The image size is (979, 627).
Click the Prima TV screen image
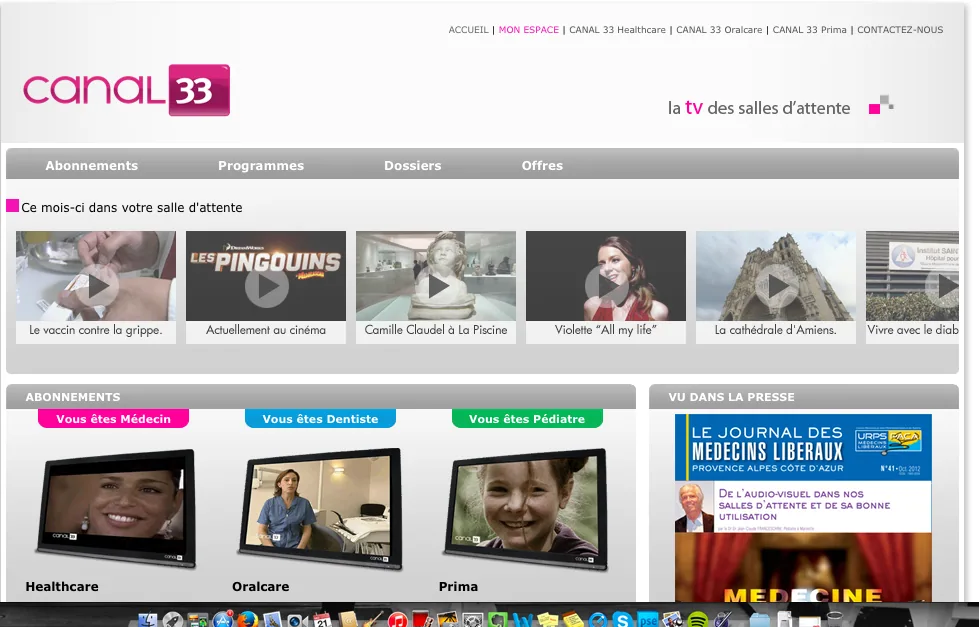tap(526, 507)
